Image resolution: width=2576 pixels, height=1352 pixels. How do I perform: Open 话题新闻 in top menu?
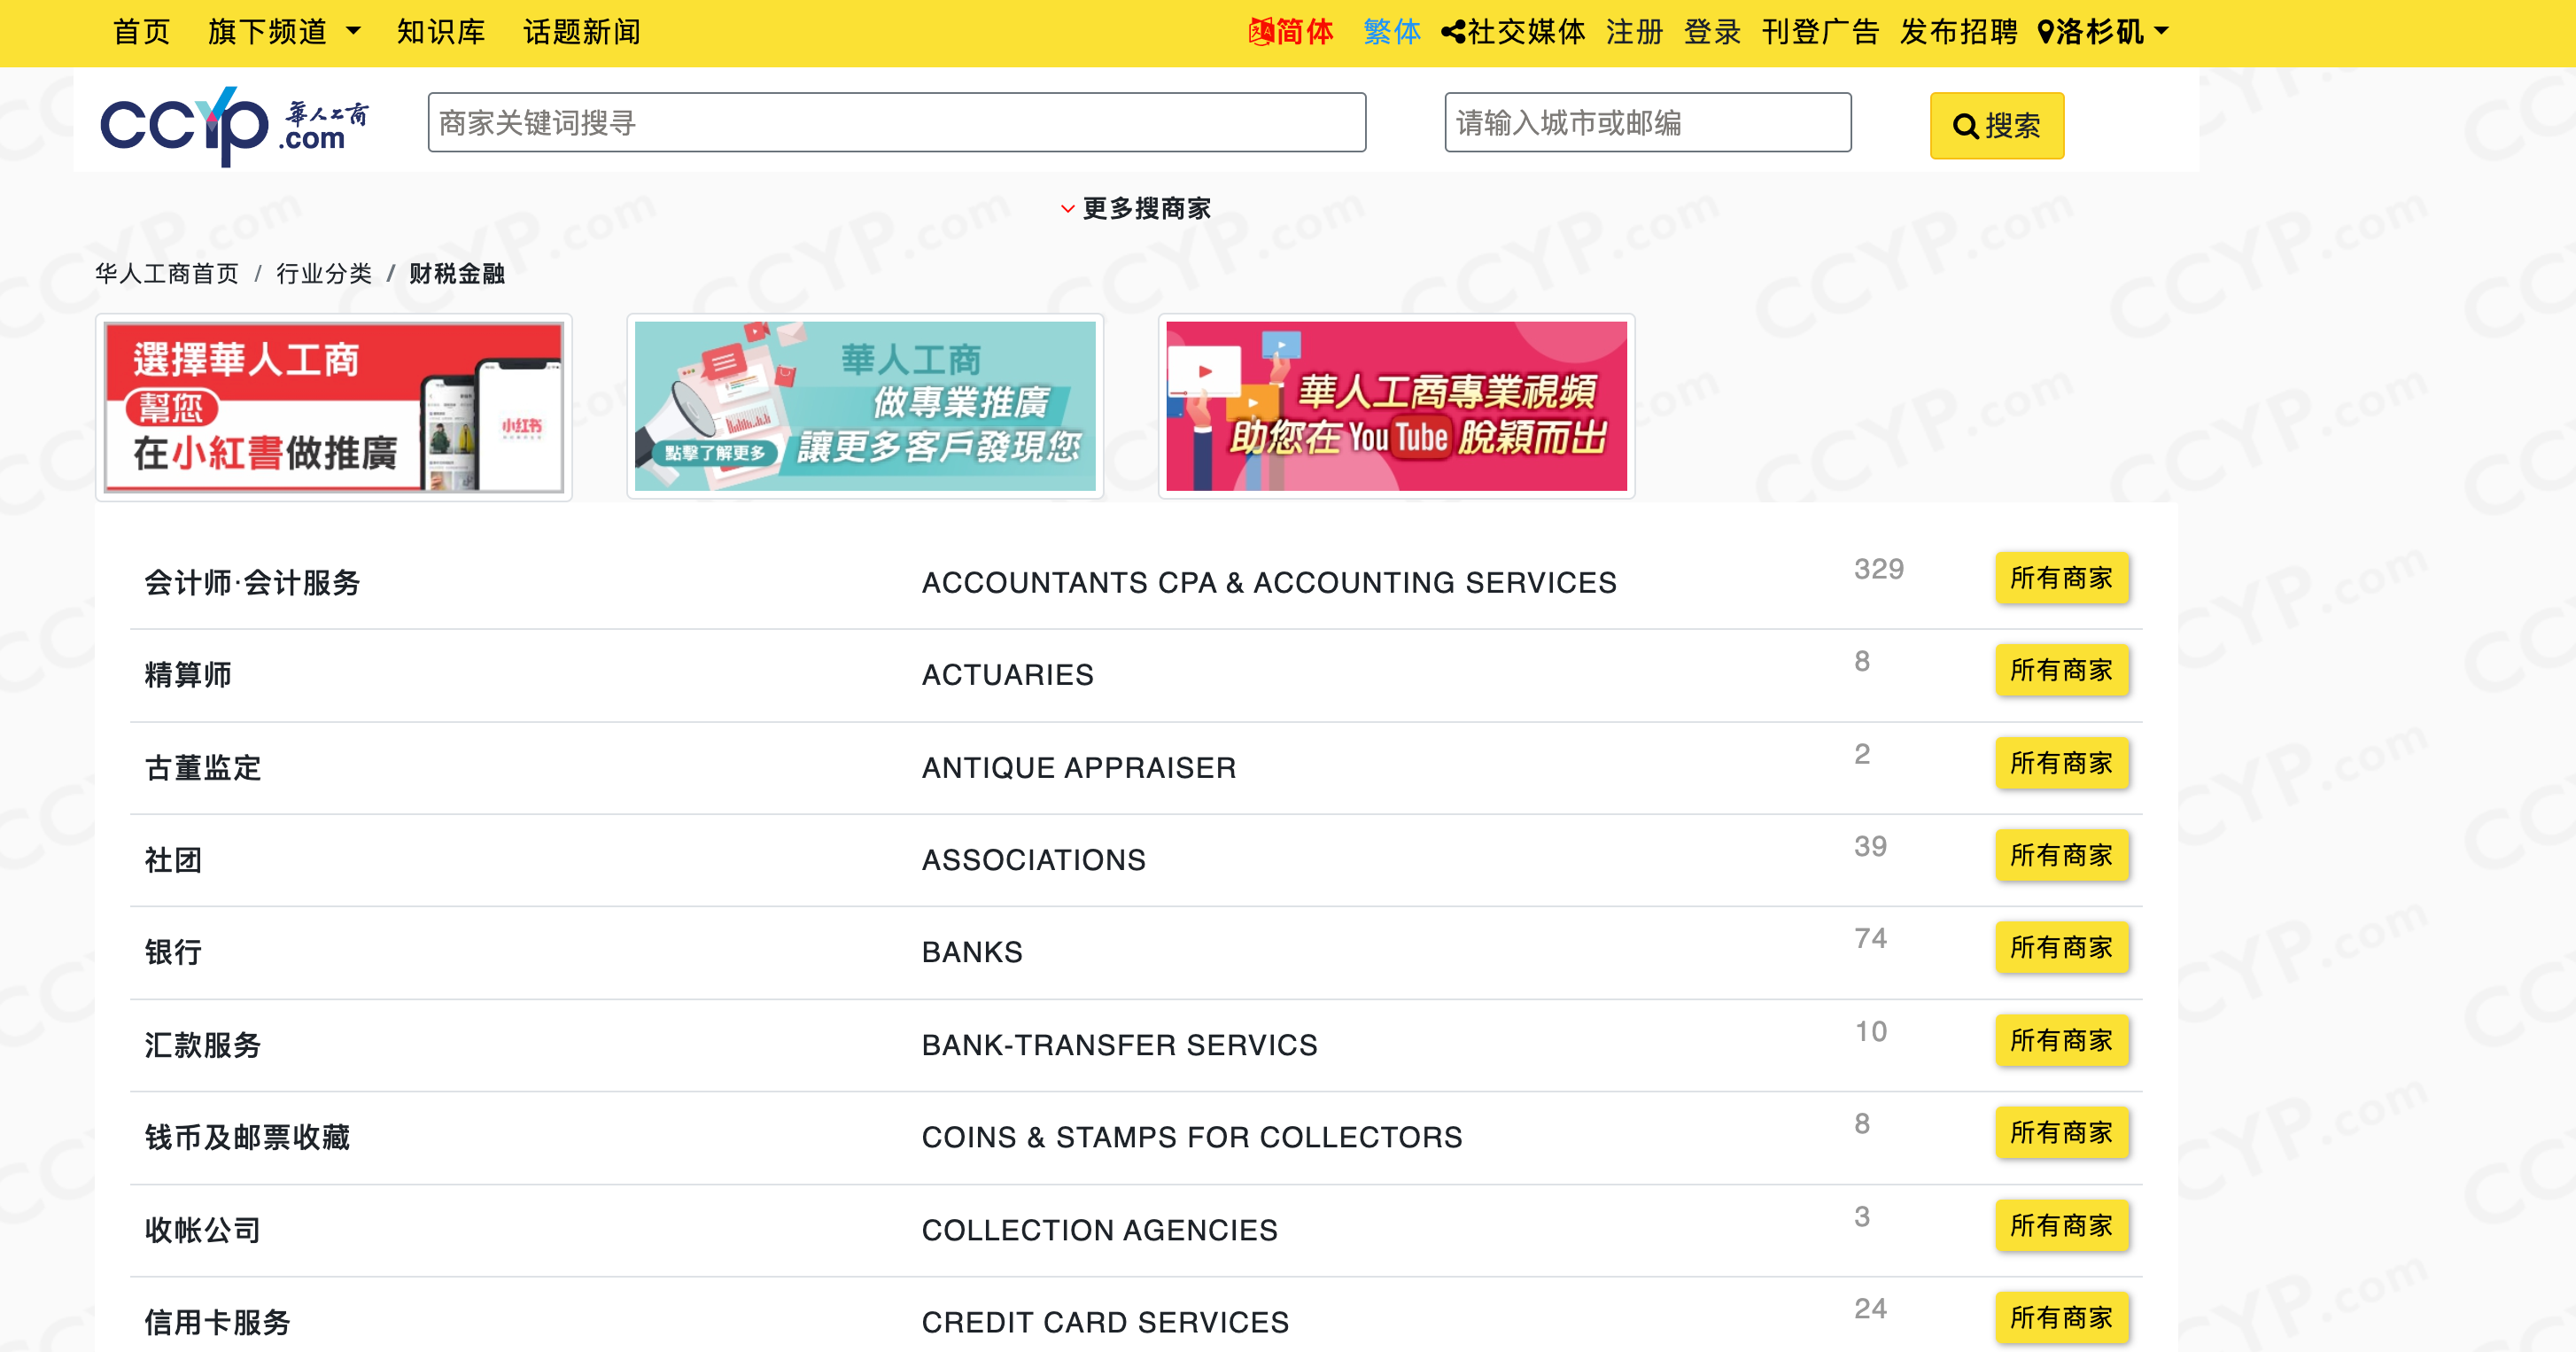581,32
